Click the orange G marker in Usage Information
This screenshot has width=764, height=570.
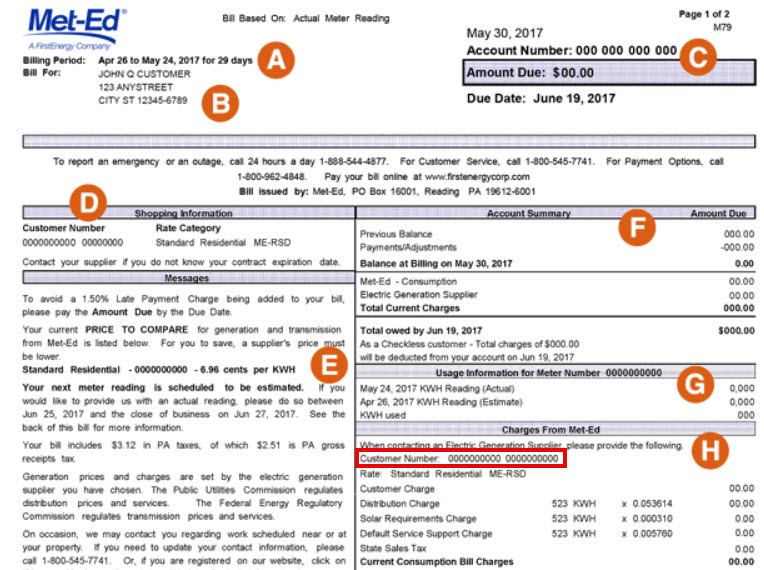coord(695,384)
